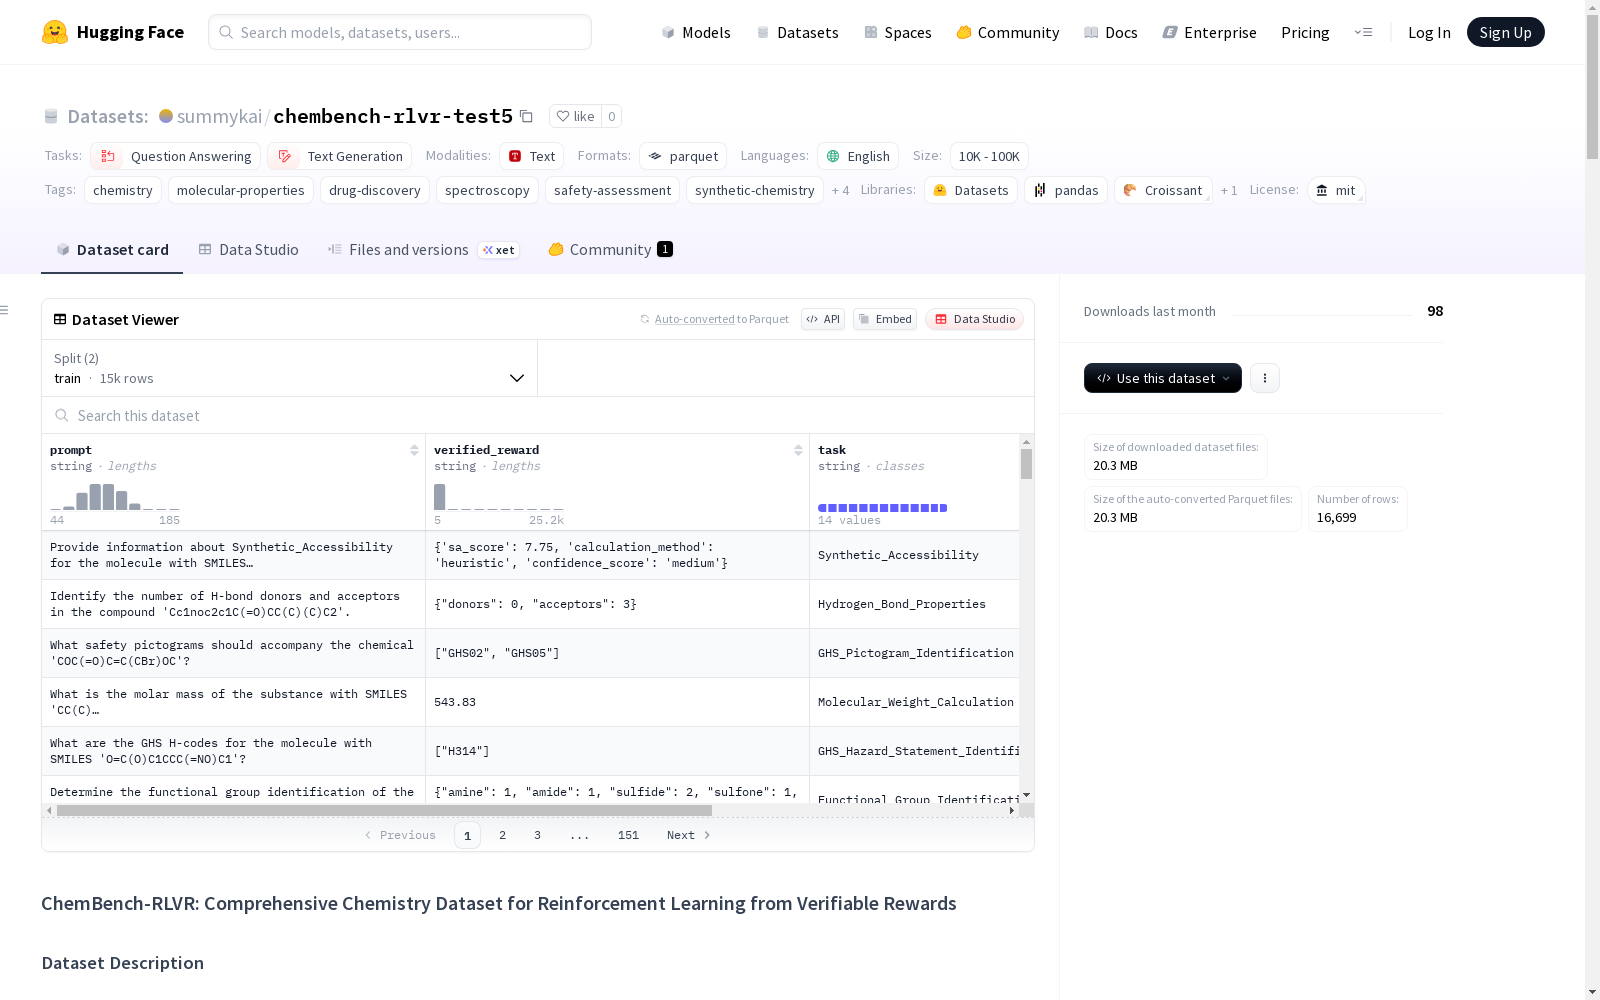Image resolution: width=1600 pixels, height=1000 pixels.
Task: Focus the Search this dataset field
Action: (538, 415)
